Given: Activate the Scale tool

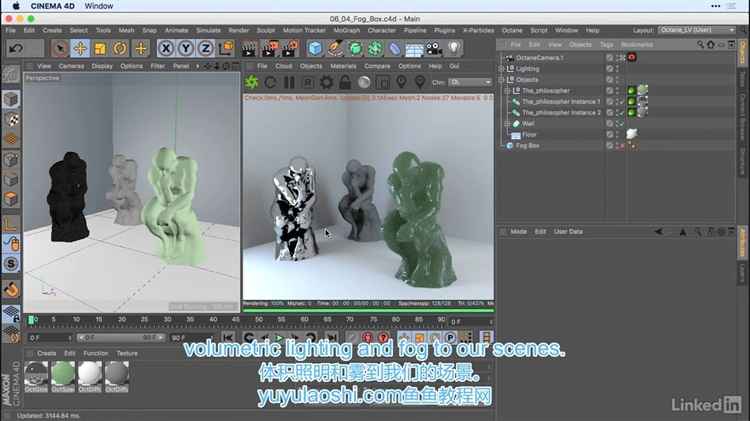Looking at the screenshot, I should pos(100,48).
